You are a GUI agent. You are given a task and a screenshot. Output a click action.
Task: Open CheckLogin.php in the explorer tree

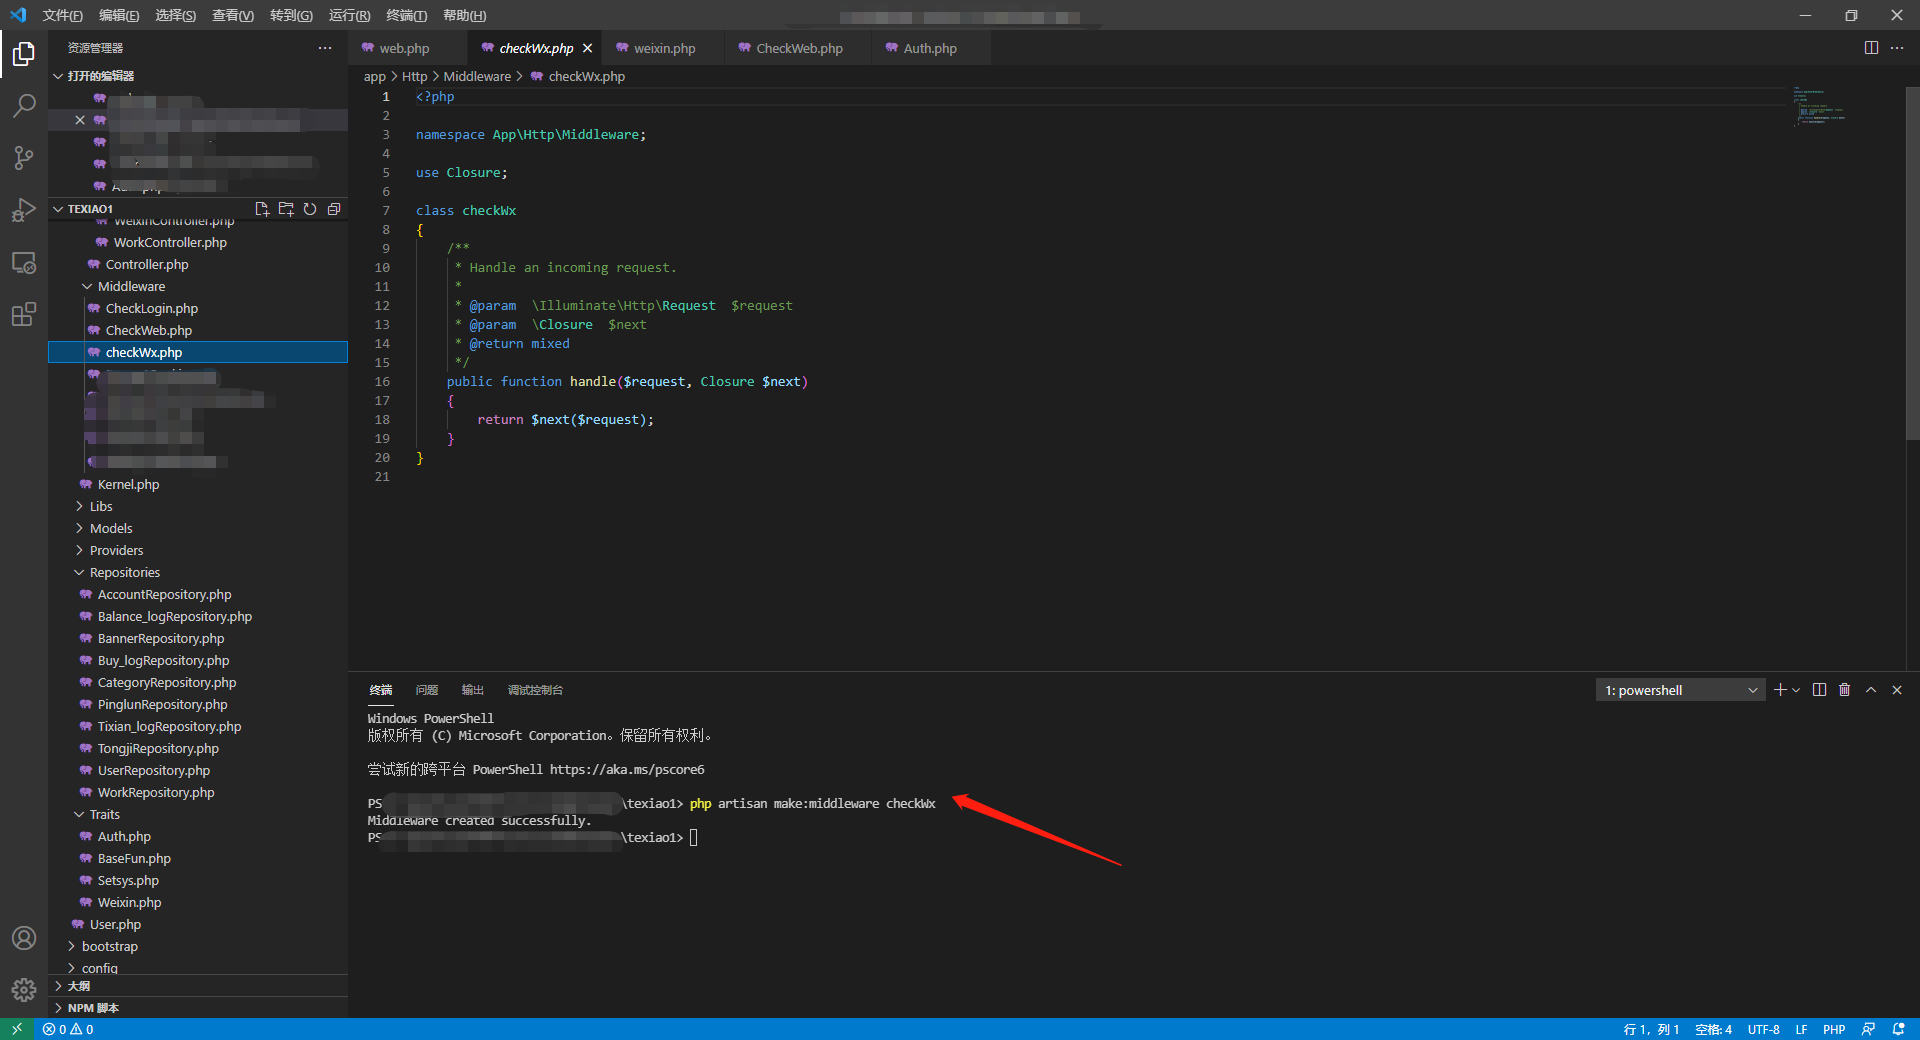(x=151, y=308)
